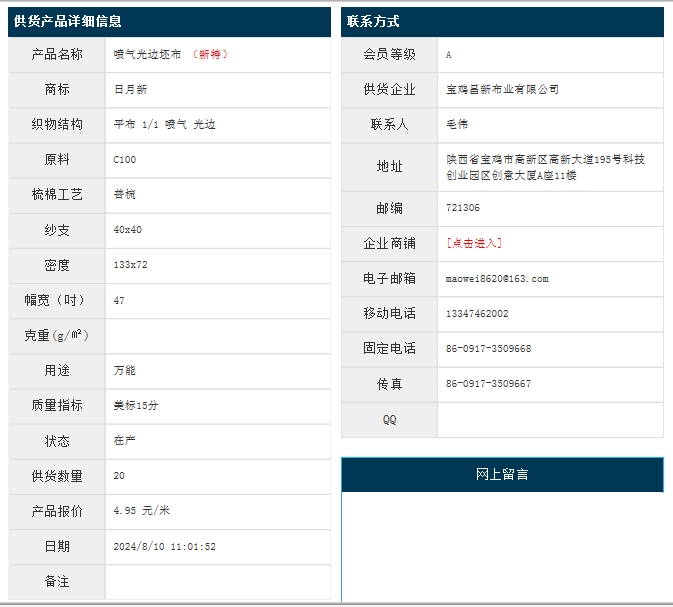This screenshot has width=673, height=607.
Task: Click the contact person name 毛伟
Action: point(457,125)
